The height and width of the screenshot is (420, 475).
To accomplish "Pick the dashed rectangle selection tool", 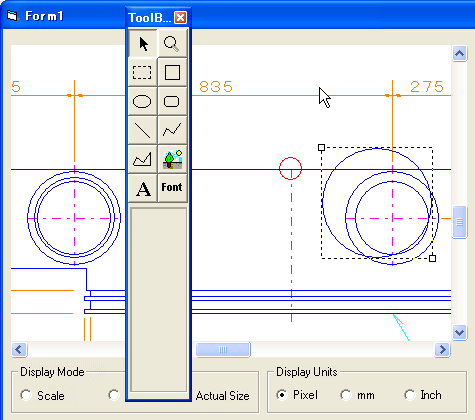I will point(143,72).
